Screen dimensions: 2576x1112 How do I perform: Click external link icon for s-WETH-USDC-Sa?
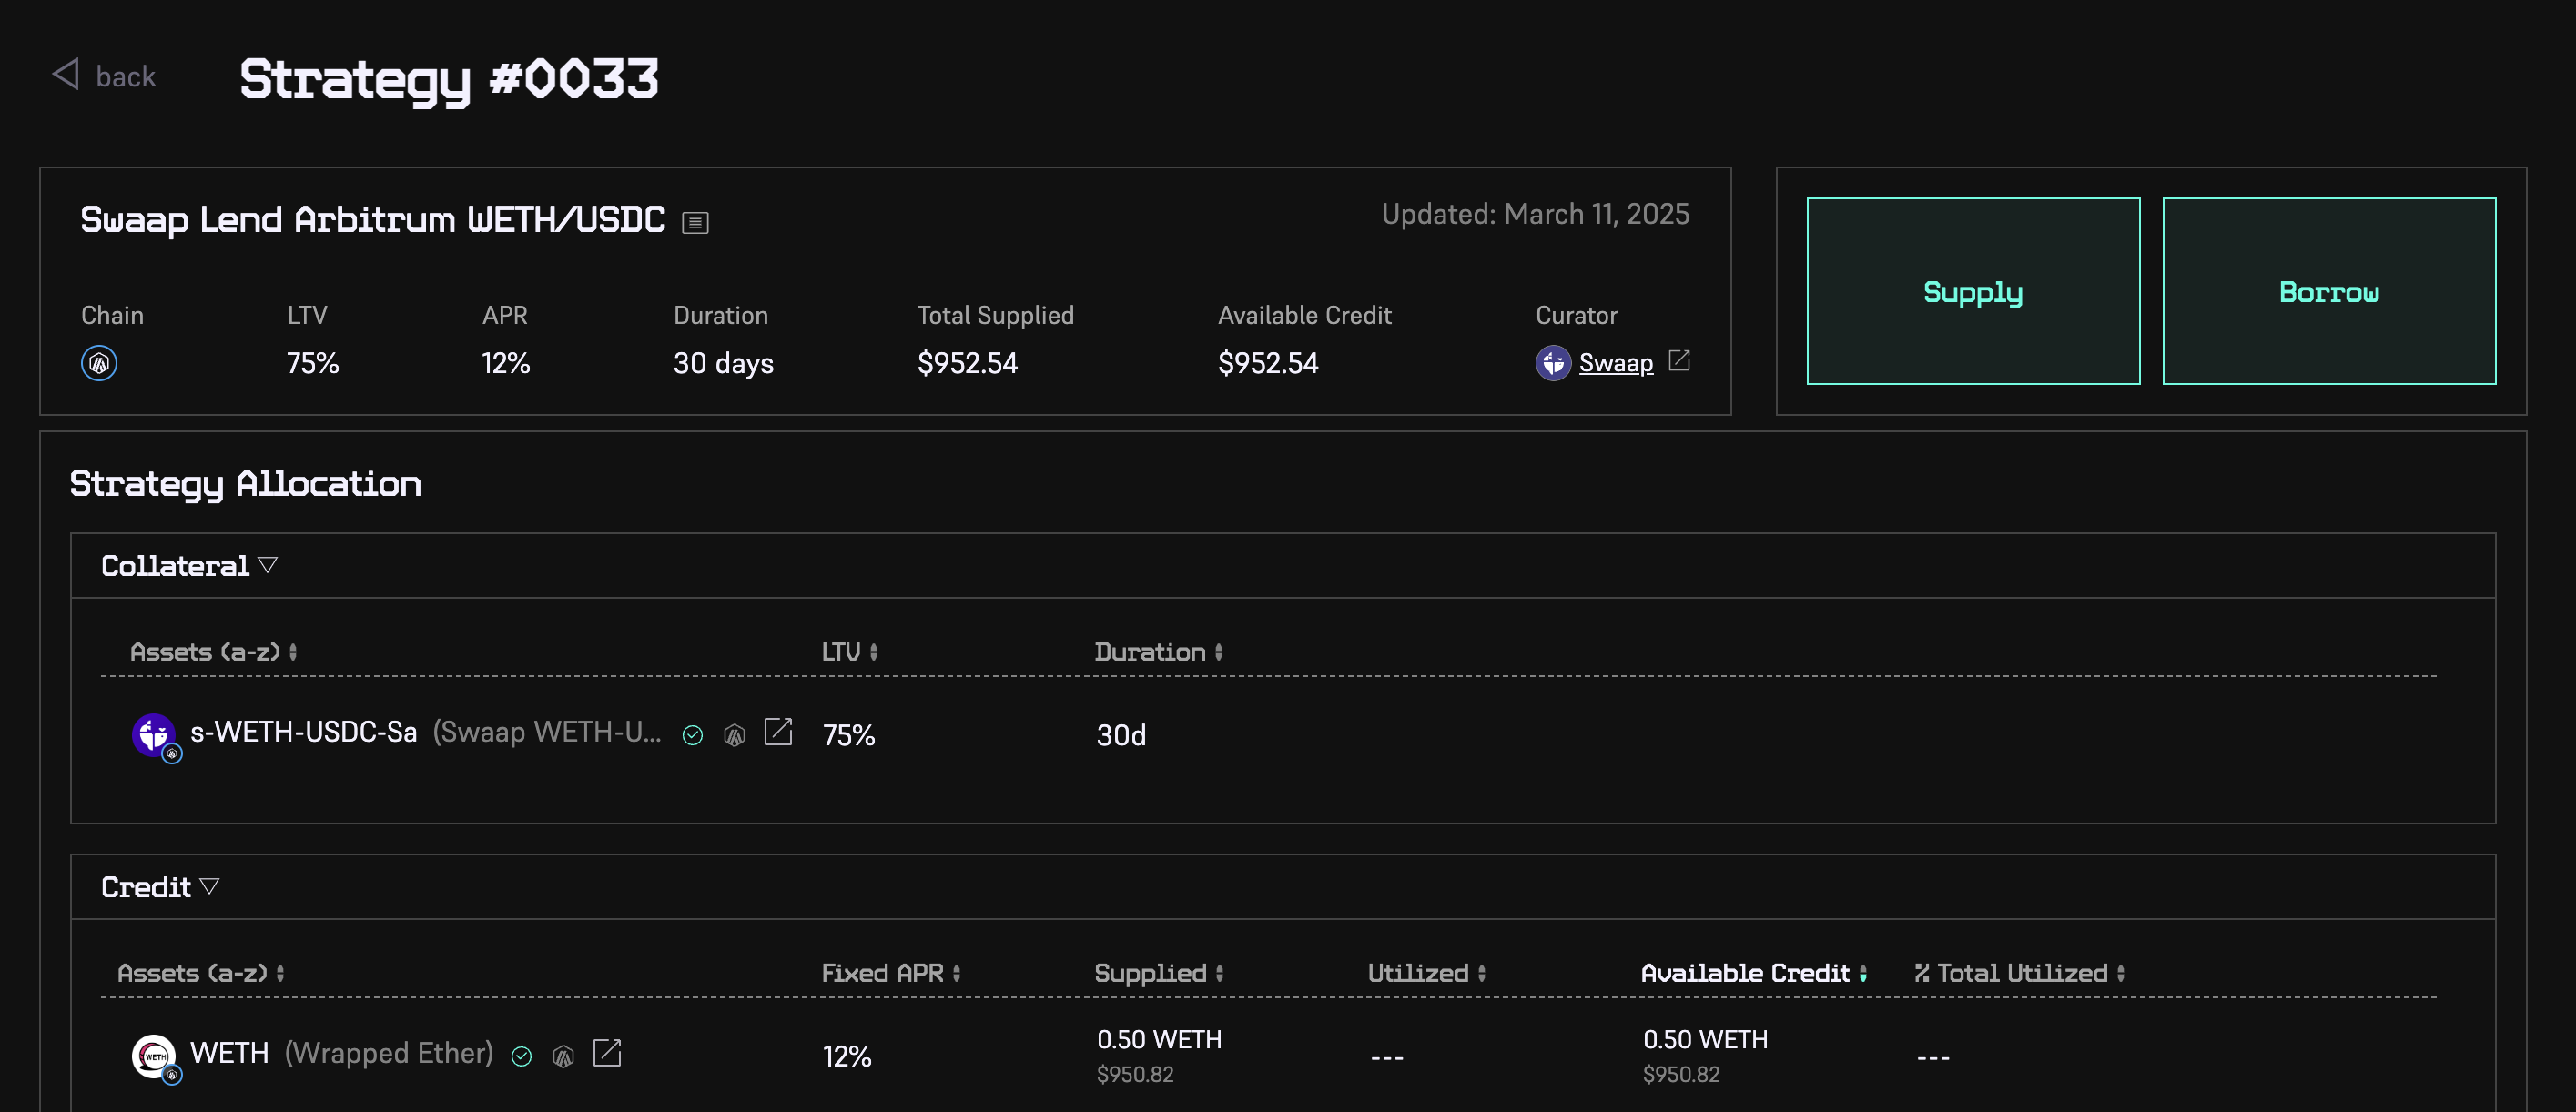[778, 733]
